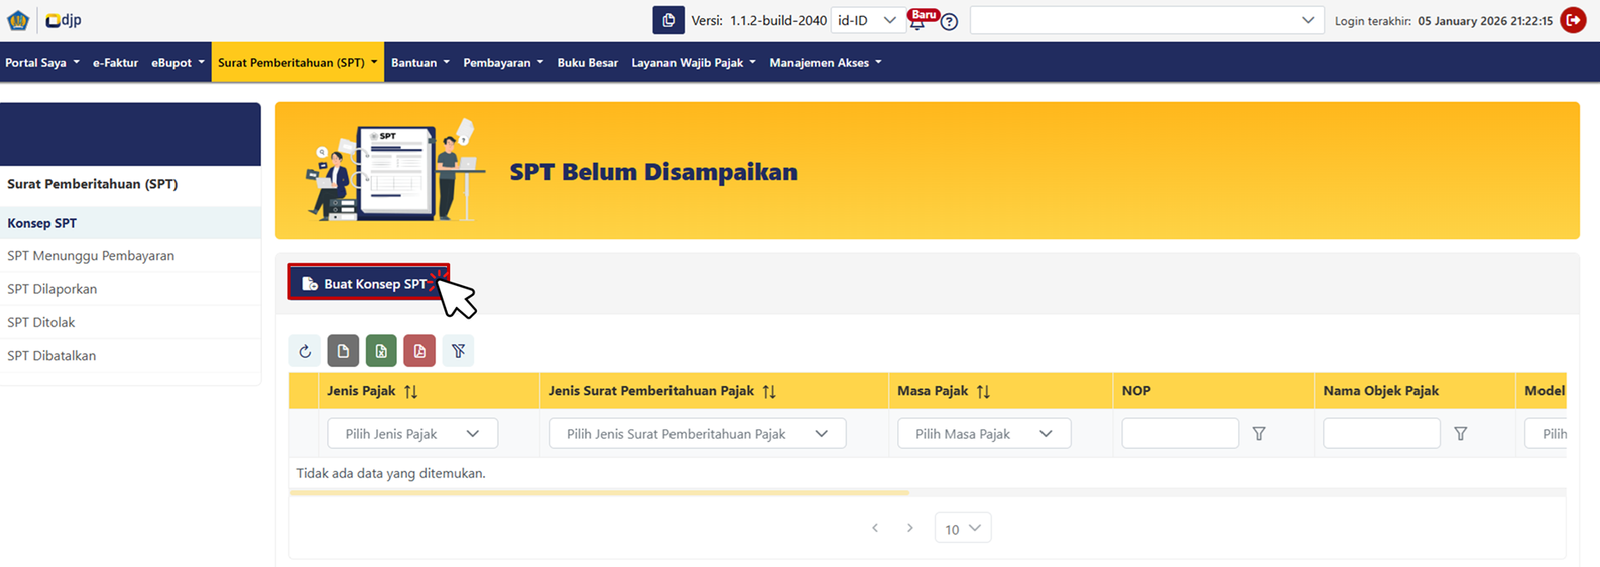Viewport: 1600px width, 567px height.
Task: Open the notification bell with Baru badge
Action: [917, 21]
